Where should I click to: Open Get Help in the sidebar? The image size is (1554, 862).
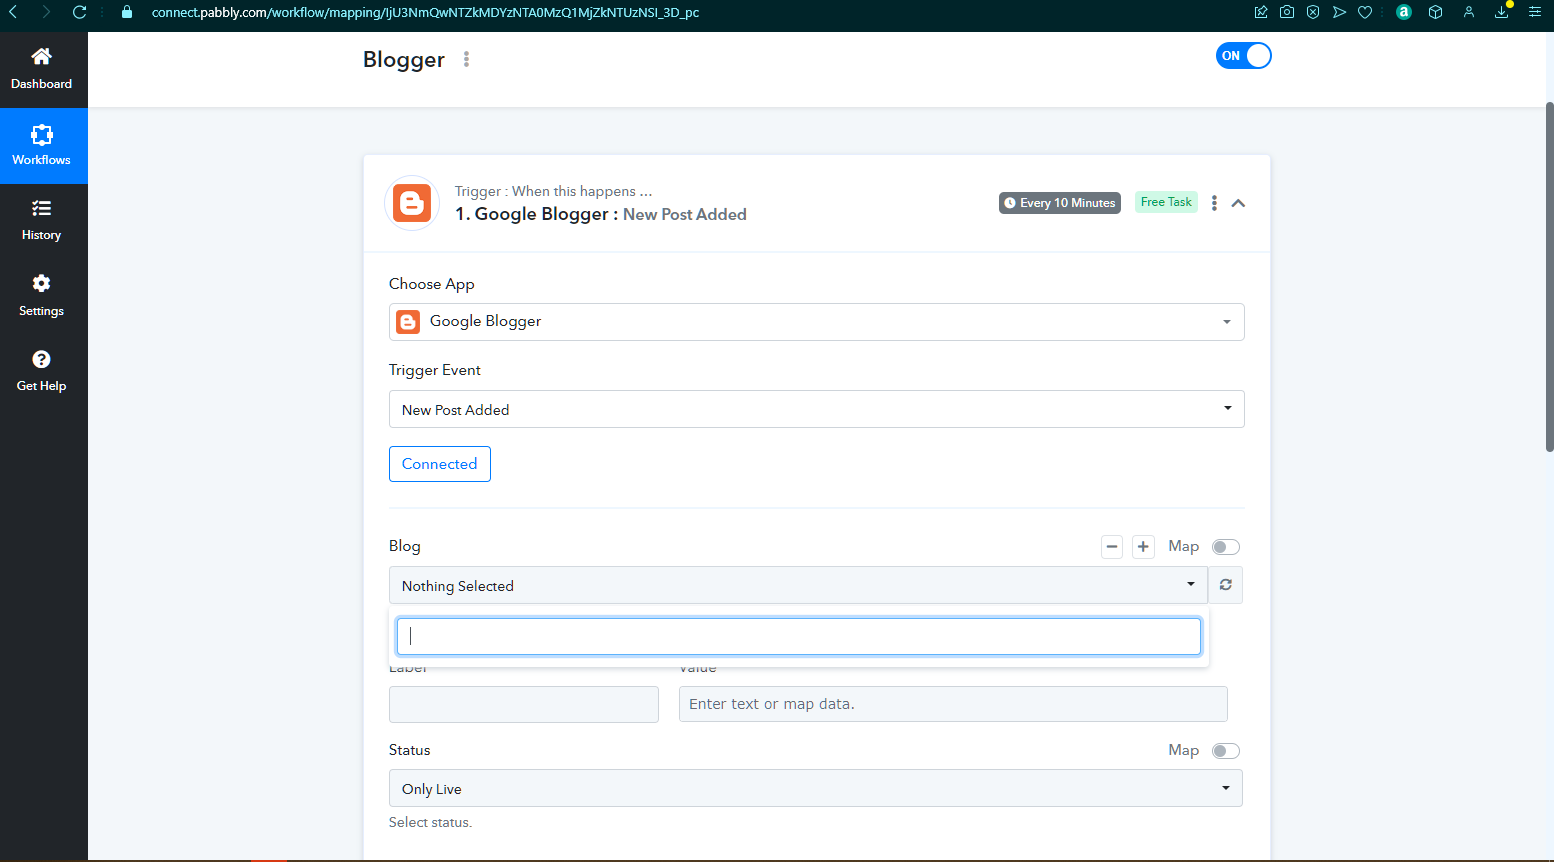[x=42, y=371]
